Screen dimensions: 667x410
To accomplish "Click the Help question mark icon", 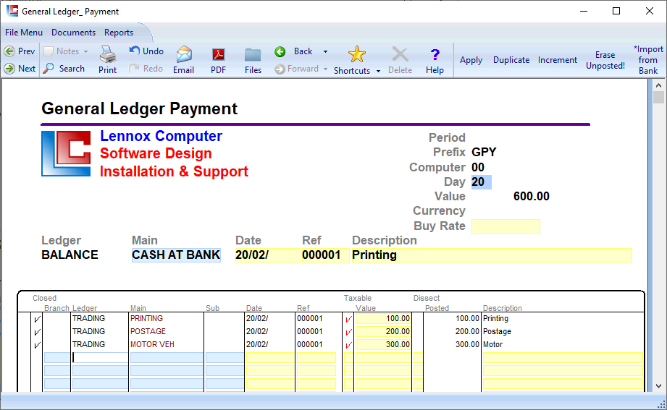I will (x=434, y=56).
